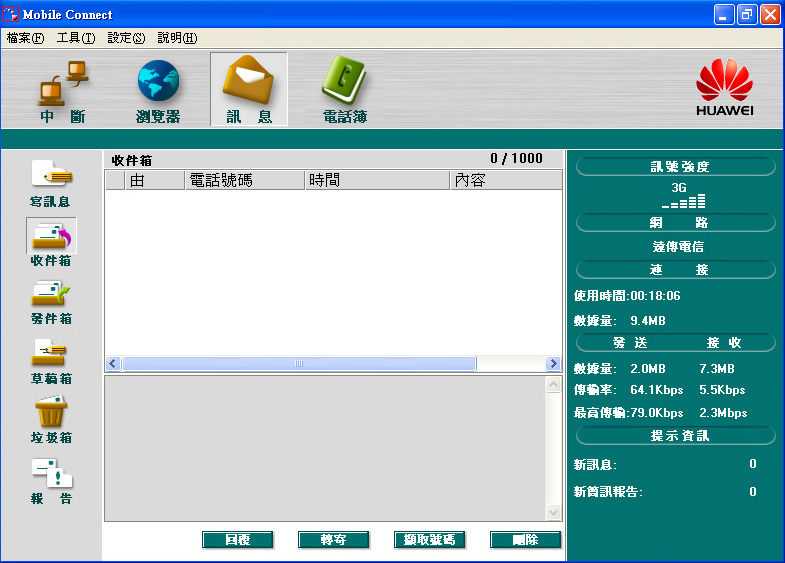Click the 使用時間:00:18:06 text
785x563 pixels.
click(627, 296)
